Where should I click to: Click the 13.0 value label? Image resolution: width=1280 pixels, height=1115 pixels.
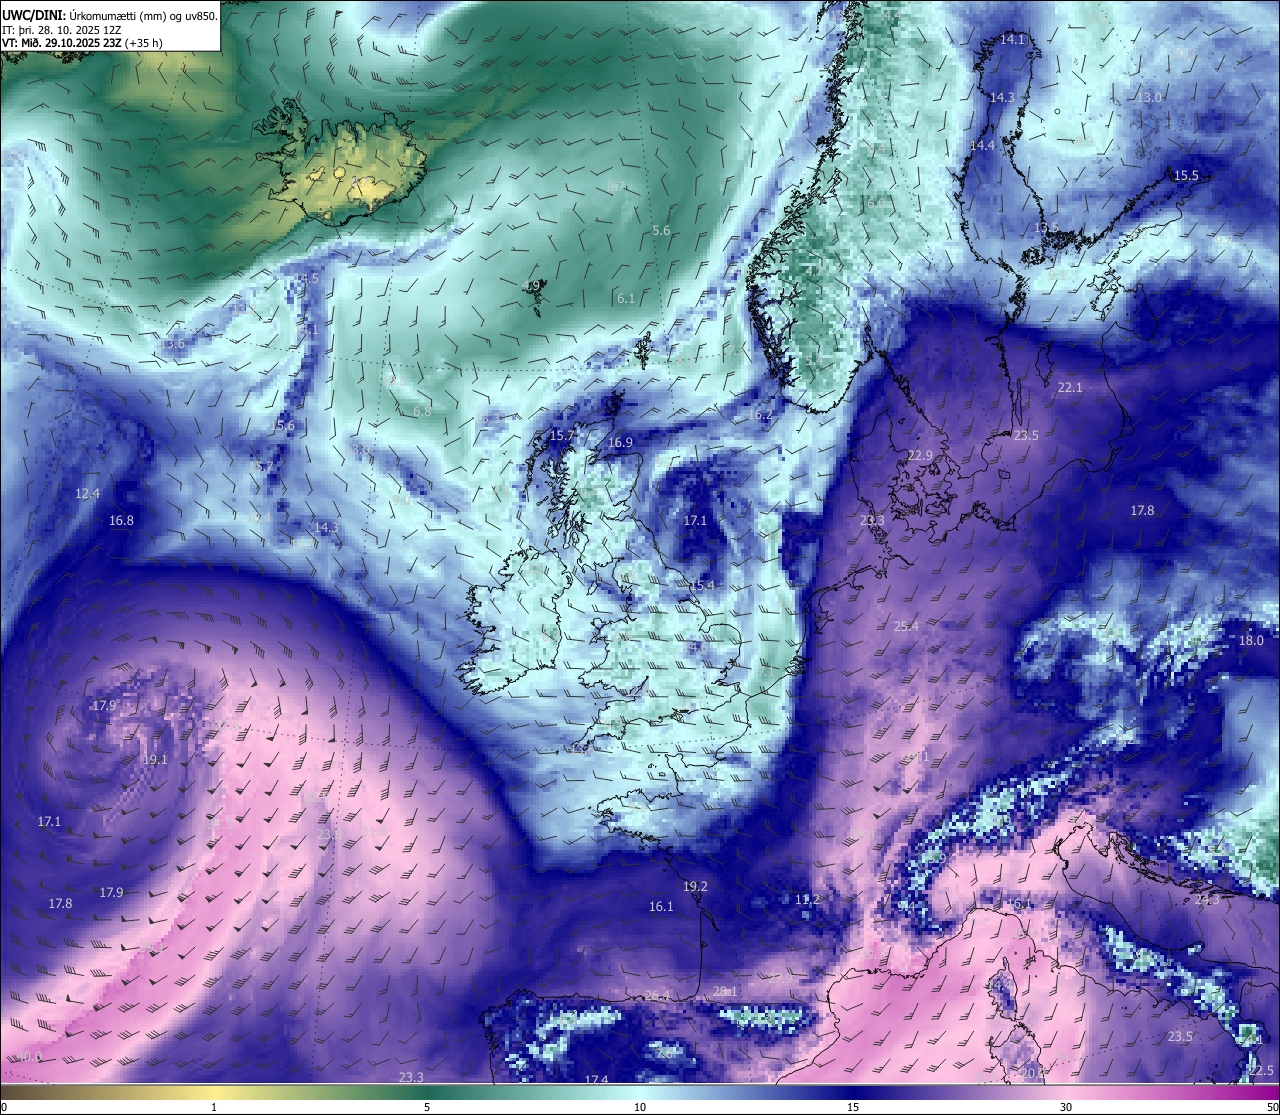1150,97
